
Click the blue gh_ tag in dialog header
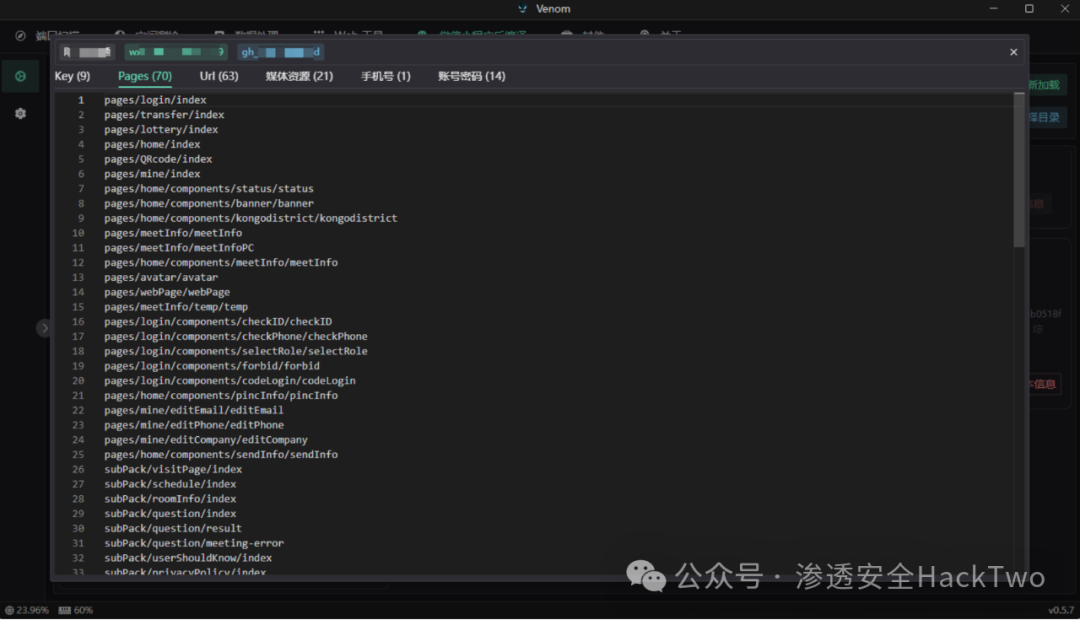tap(280, 52)
